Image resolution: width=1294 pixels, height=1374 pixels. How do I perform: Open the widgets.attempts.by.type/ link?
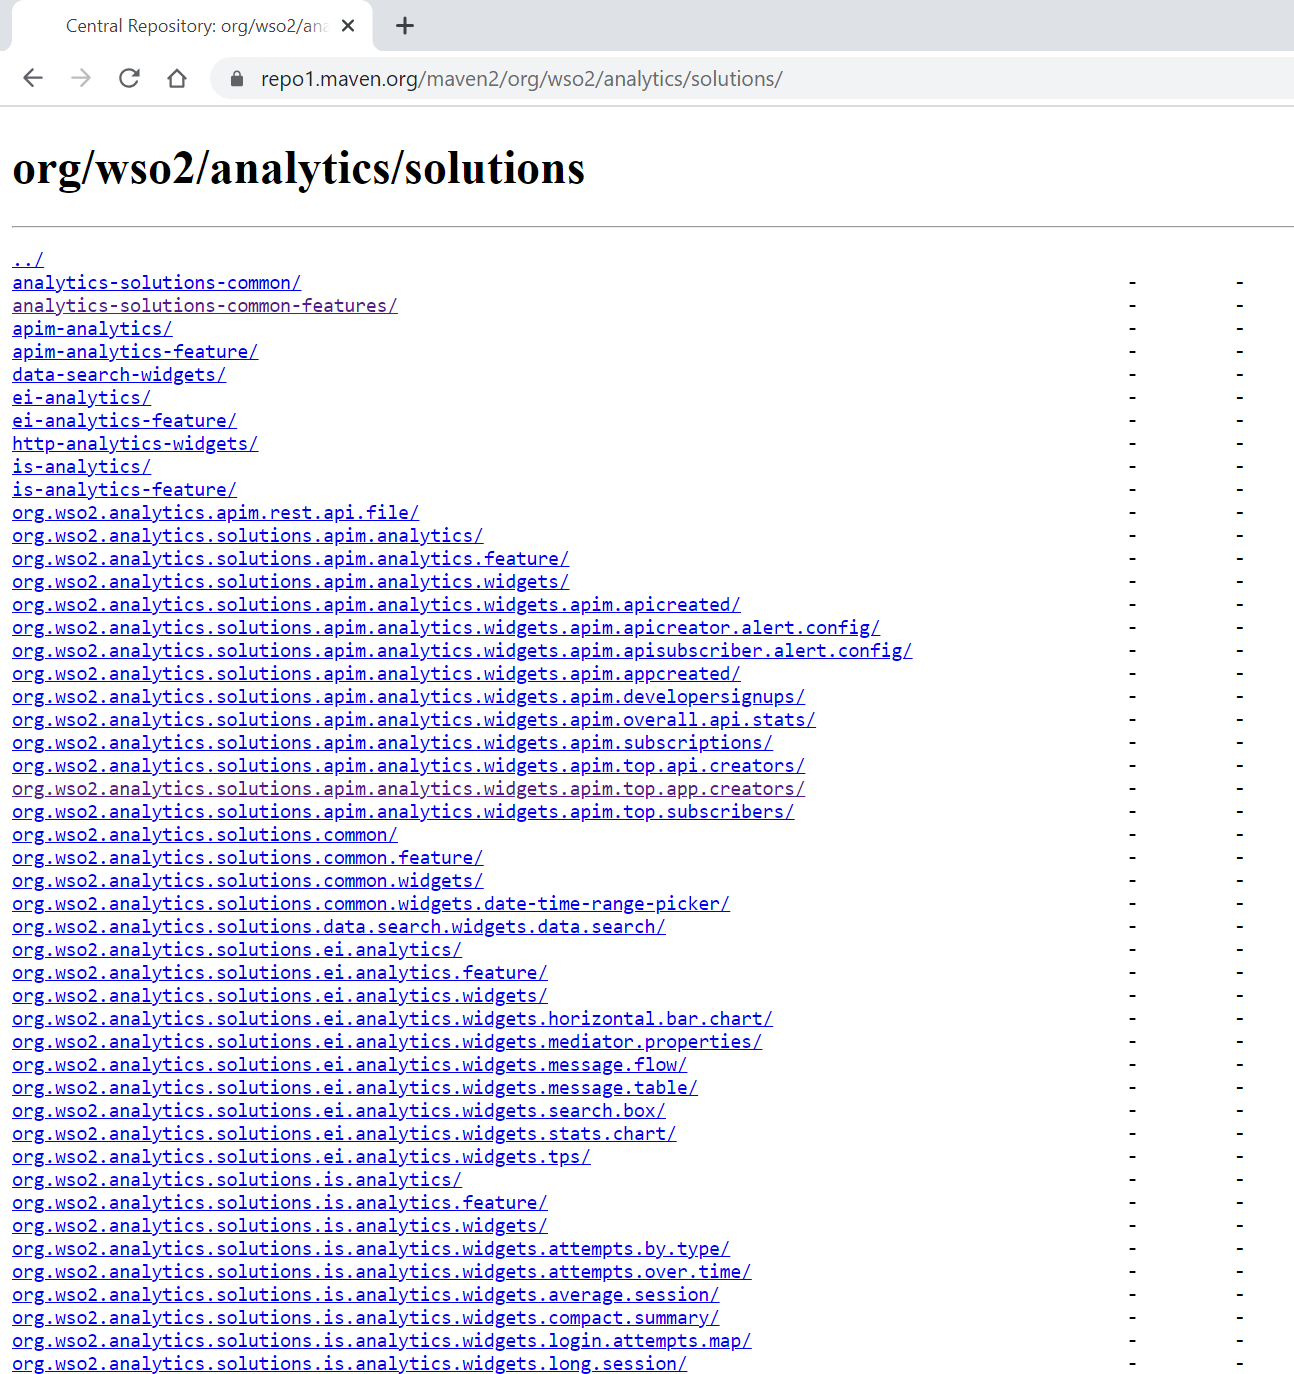371,1249
